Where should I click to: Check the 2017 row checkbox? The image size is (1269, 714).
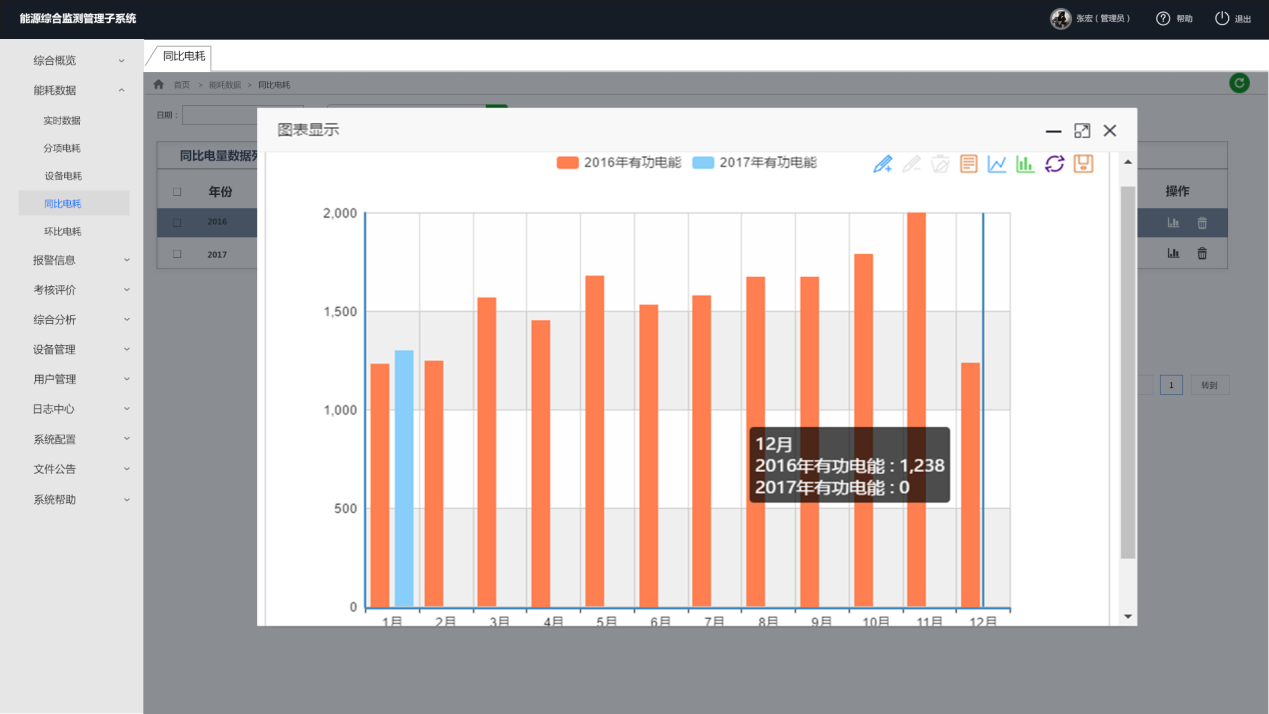coord(177,254)
